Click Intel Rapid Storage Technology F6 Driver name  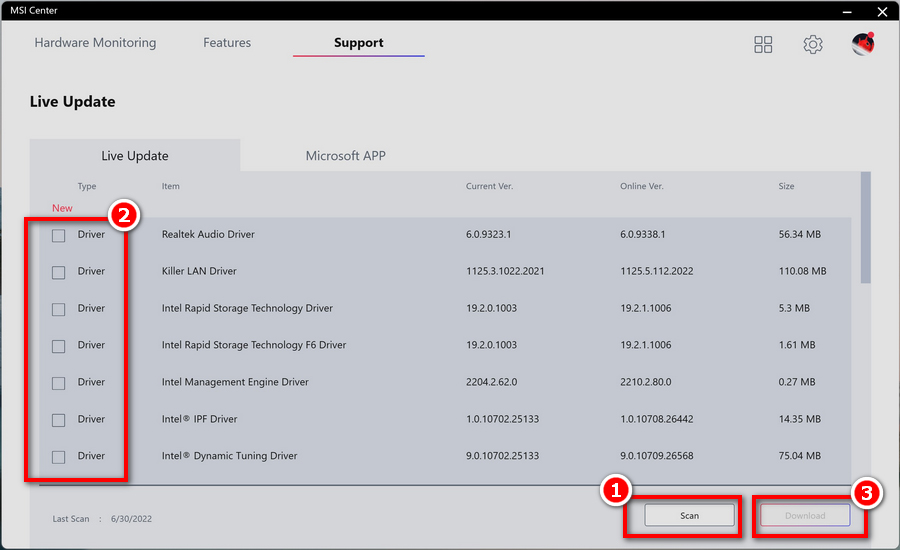coord(254,345)
